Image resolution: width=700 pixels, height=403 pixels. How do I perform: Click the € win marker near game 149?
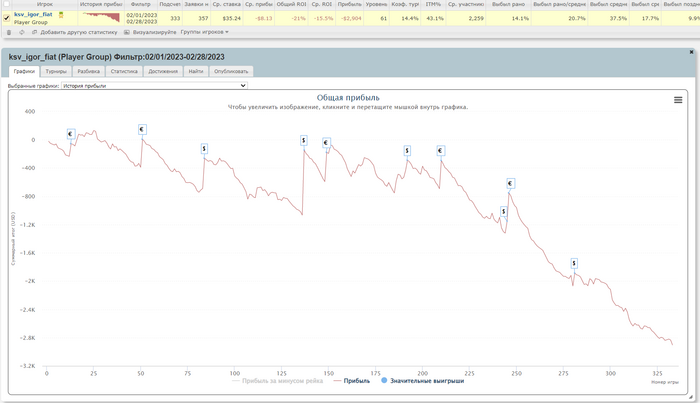point(326,143)
